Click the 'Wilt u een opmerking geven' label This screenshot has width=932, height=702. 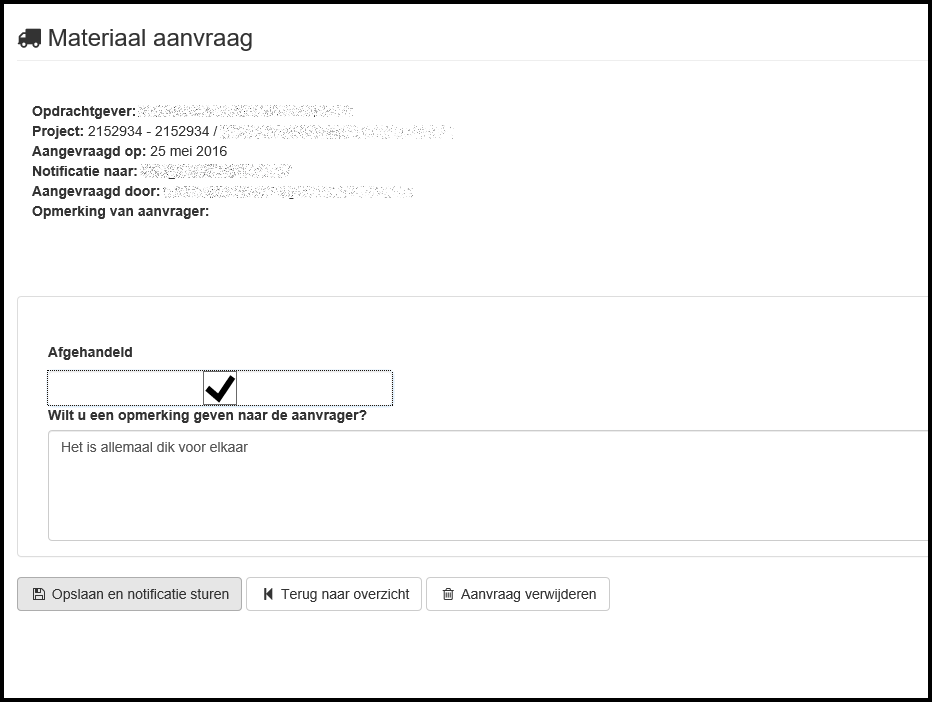[x=207, y=415]
